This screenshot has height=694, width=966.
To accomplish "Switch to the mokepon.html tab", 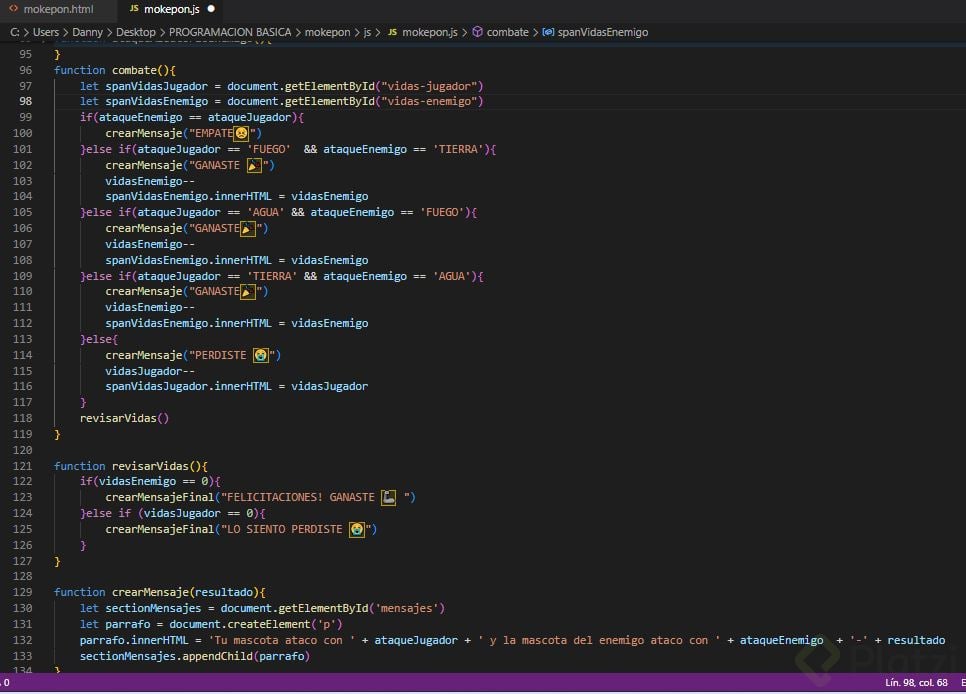I will coord(58,9).
